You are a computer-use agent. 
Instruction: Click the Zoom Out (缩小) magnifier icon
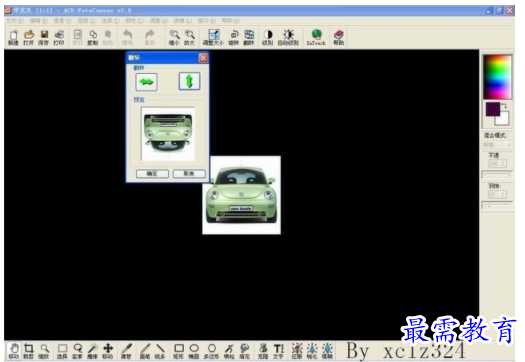click(174, 38)
